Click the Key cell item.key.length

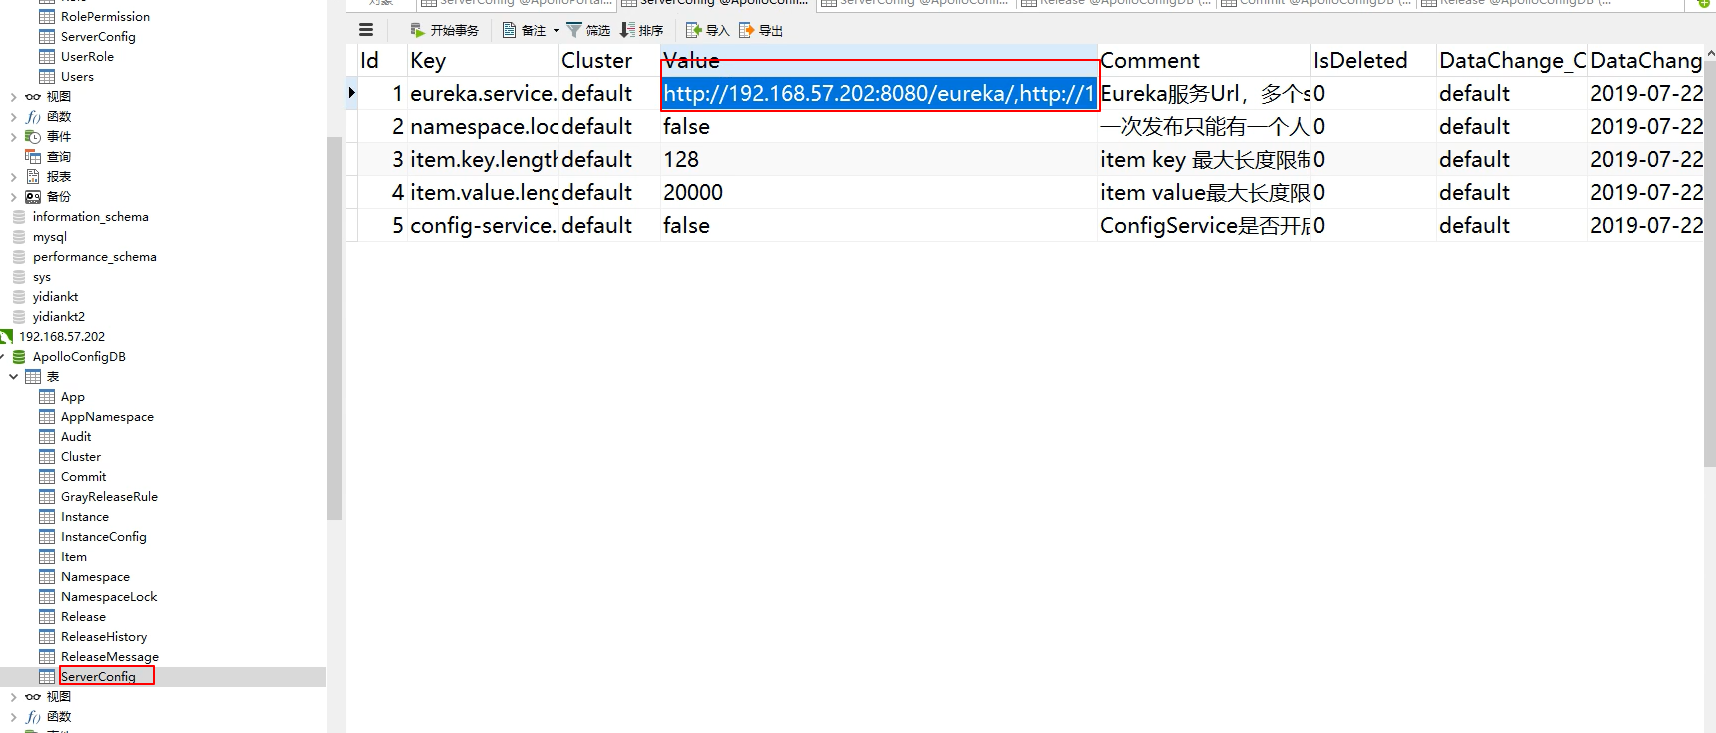coord(483,159)
